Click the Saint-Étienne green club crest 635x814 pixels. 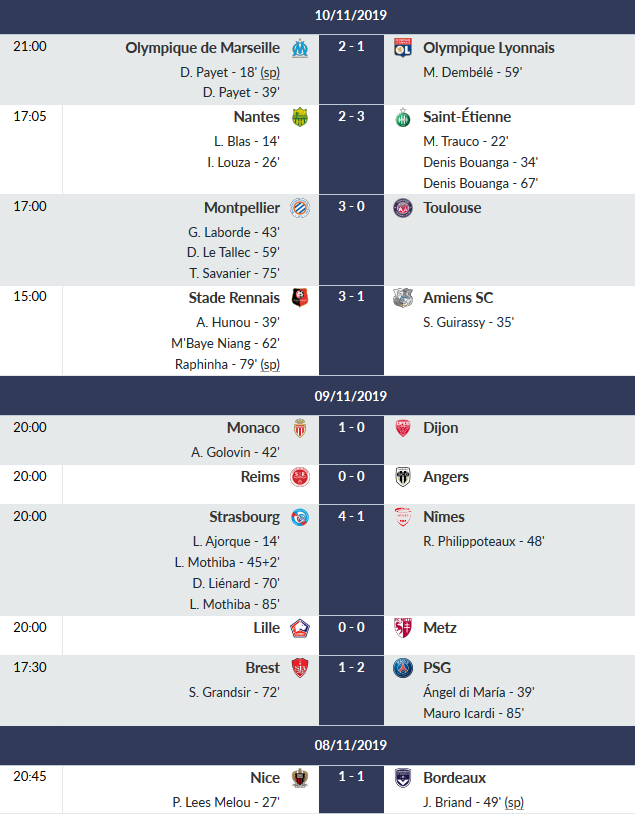pyautogui.click(x=403, y=117)
